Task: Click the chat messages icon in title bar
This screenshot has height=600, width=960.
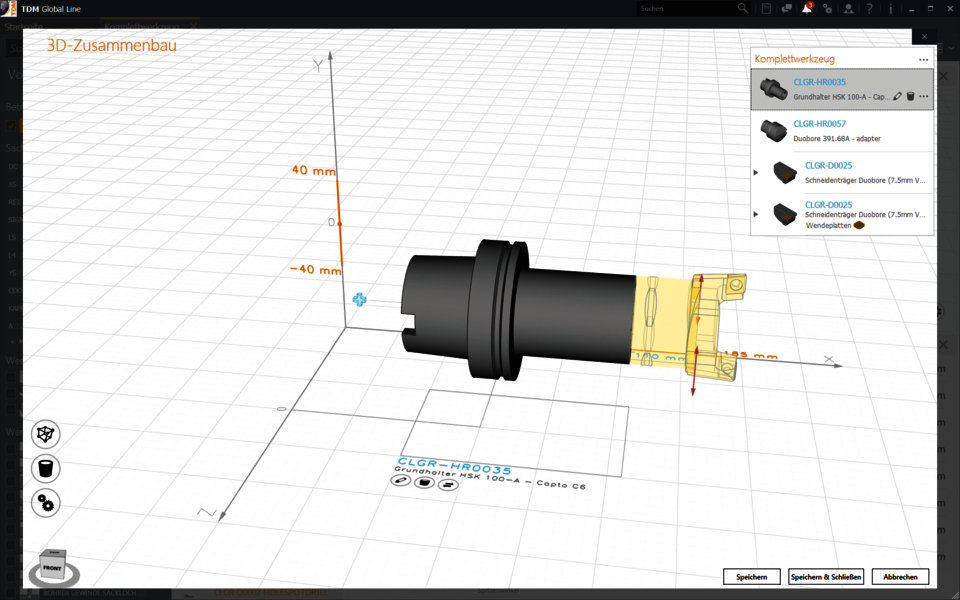Action: click(786, 9)
